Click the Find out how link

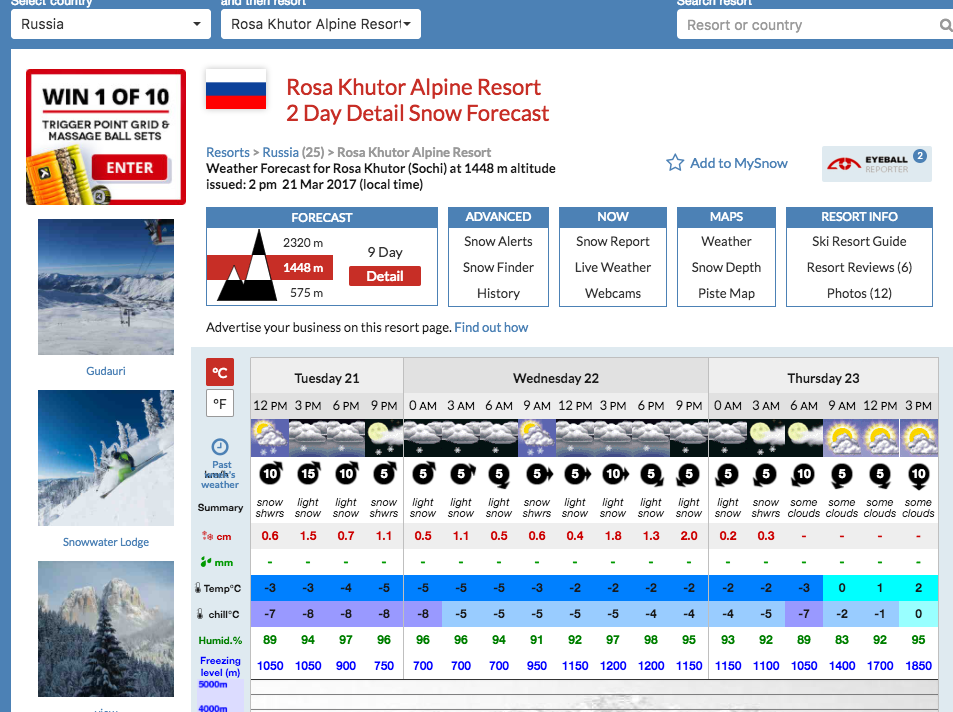(491, 327)
